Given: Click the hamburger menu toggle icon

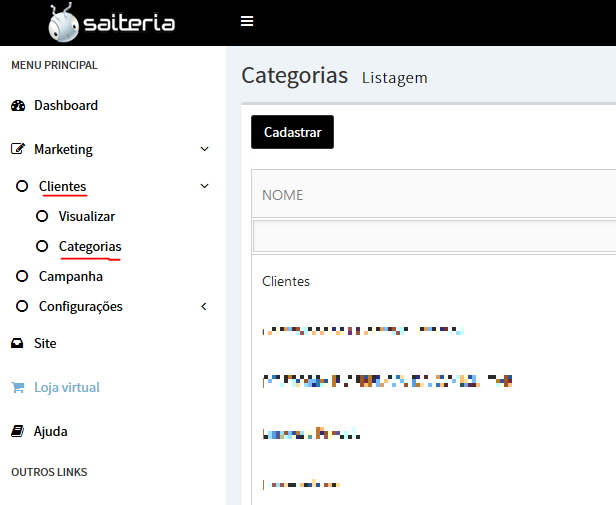Looking at the screenshot, I should pyautogui.click(x=247, y=21).
